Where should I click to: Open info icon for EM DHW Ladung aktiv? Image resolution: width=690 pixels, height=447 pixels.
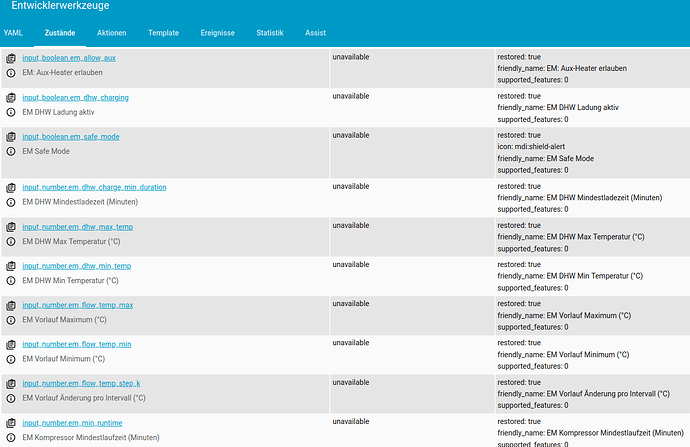coord(11,112)
